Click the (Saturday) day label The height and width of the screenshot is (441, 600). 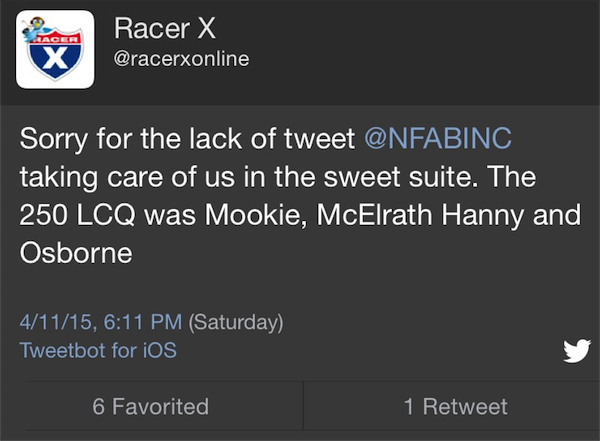236,323
